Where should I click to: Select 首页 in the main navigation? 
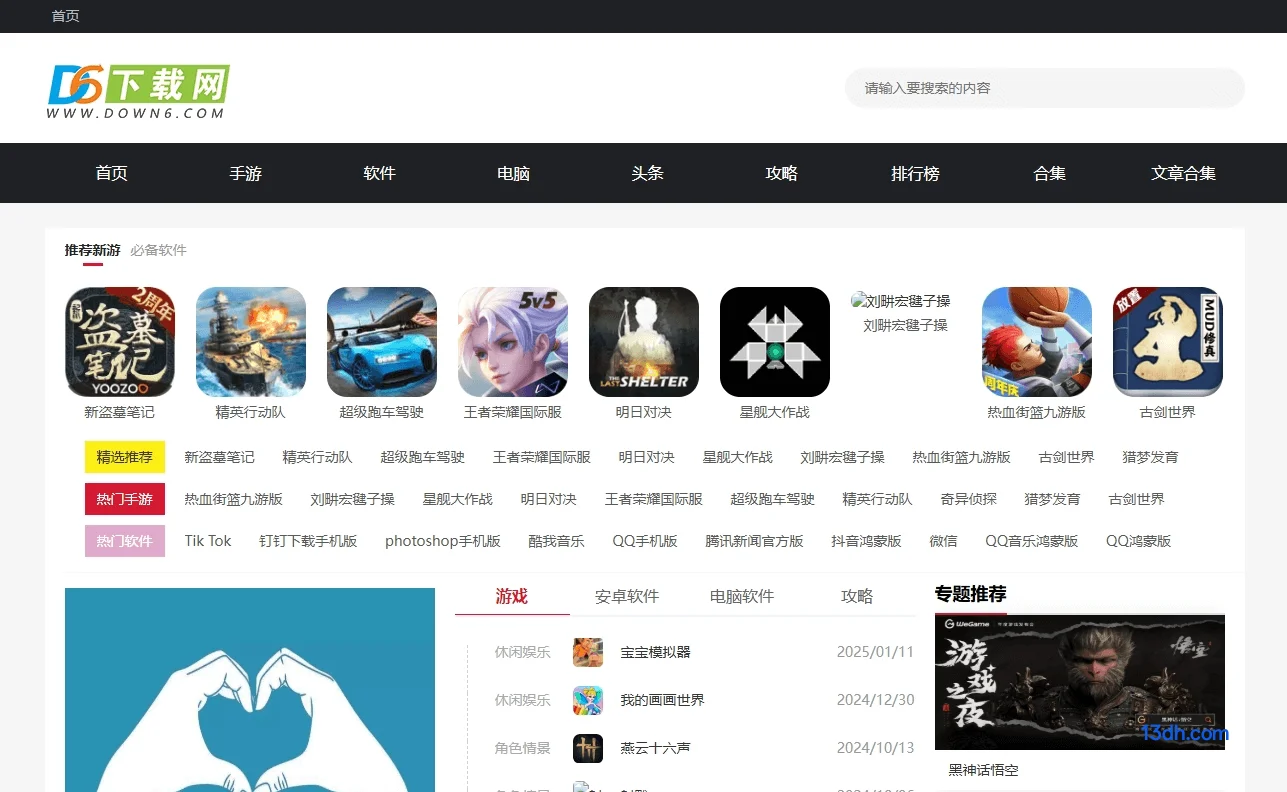(112, 173)
